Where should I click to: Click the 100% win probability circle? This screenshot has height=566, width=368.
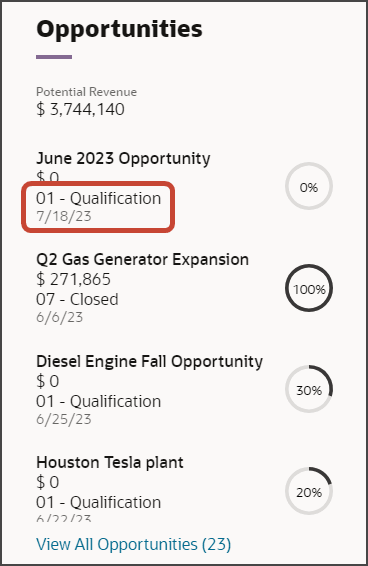pos(309,288)
